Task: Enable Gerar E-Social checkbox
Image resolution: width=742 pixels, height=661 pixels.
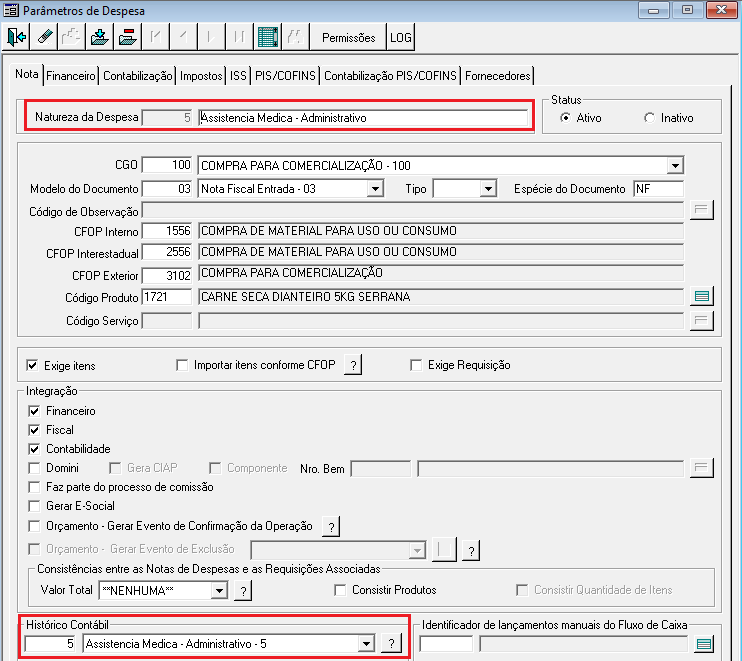Action: point(34,506)
